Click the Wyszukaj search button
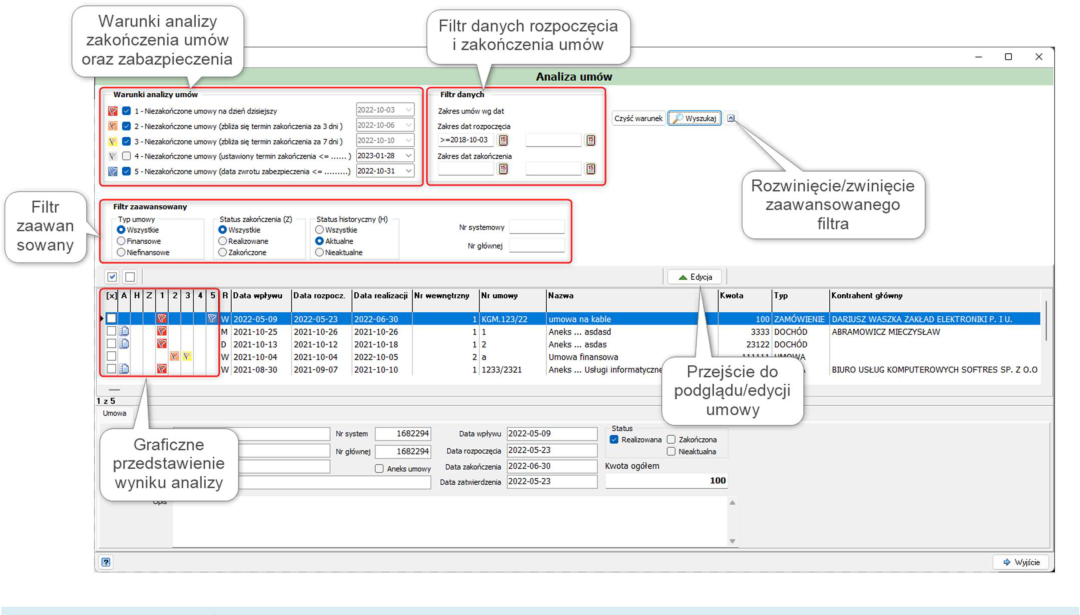 pyautogui.click(x=695, y=118)
